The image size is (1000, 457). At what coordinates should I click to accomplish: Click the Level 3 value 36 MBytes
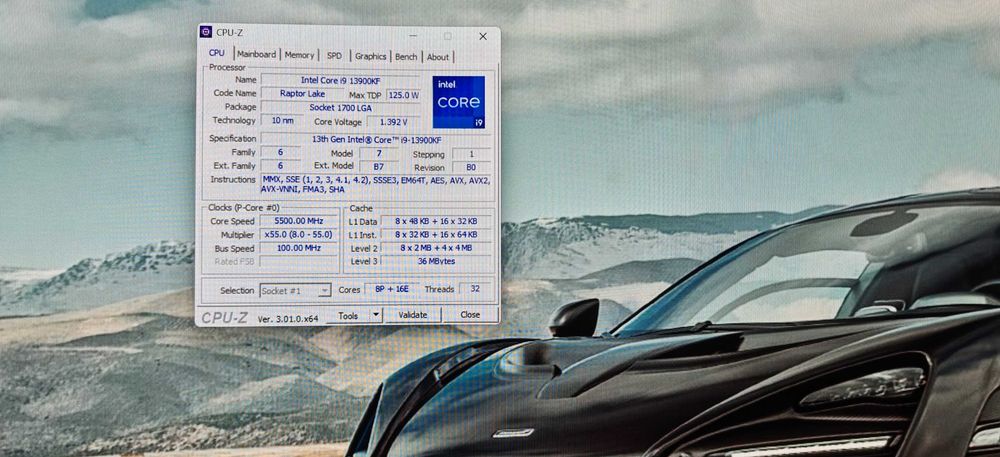click(x=436, y=261)
